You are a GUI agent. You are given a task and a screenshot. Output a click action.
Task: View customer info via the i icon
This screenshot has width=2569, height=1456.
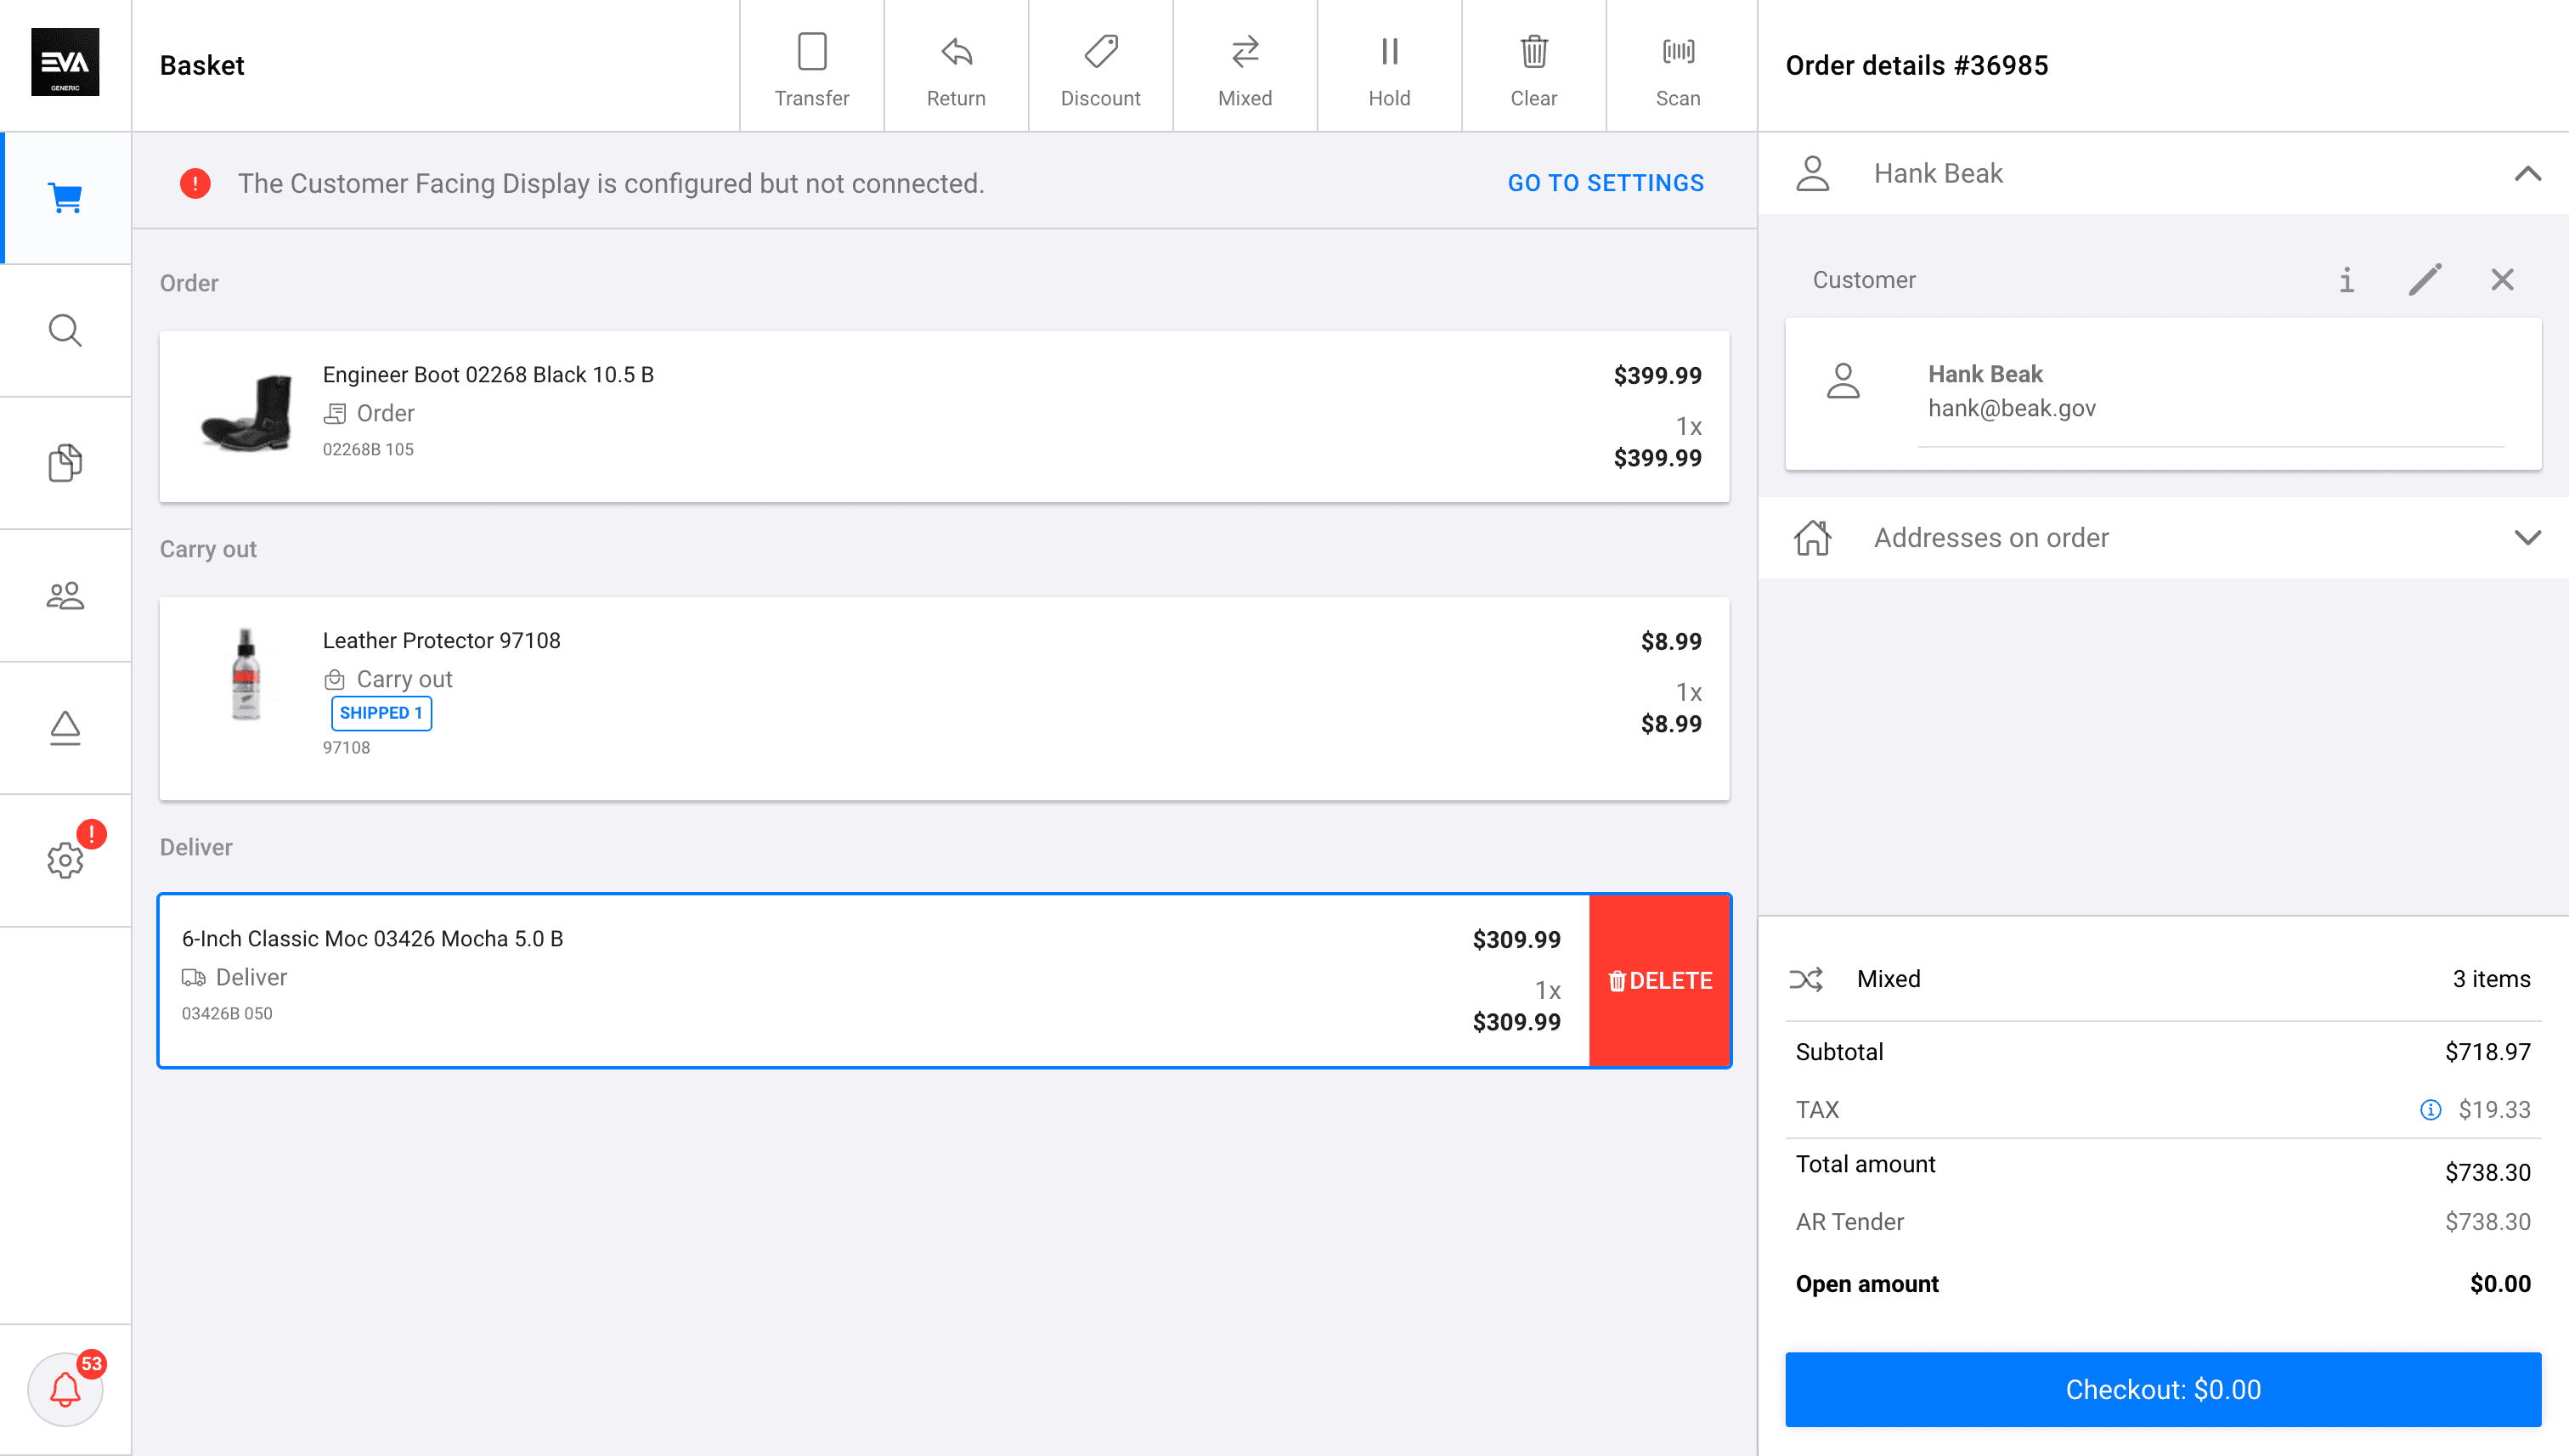[x=2346, y=280]
